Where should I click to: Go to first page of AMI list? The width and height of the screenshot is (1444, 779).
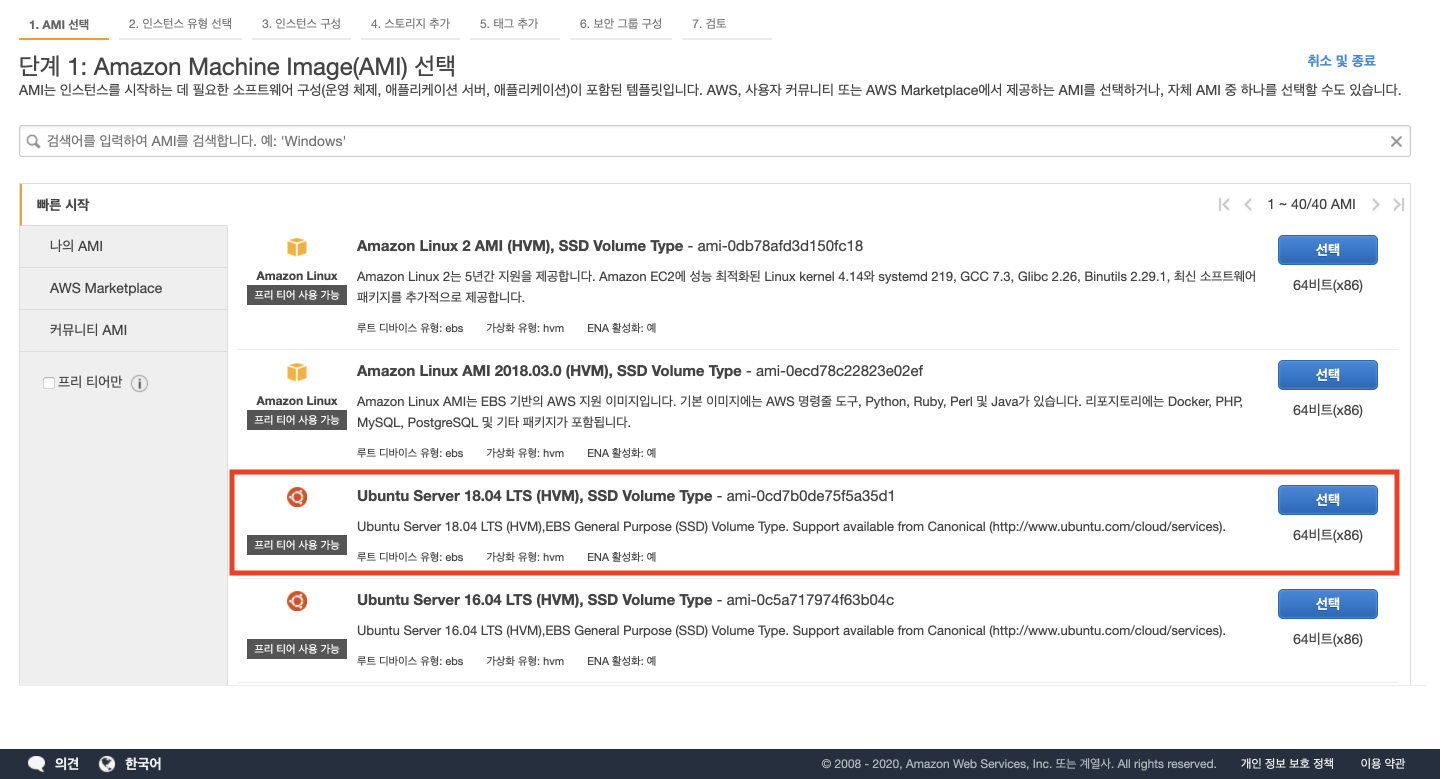(1224, 204)
